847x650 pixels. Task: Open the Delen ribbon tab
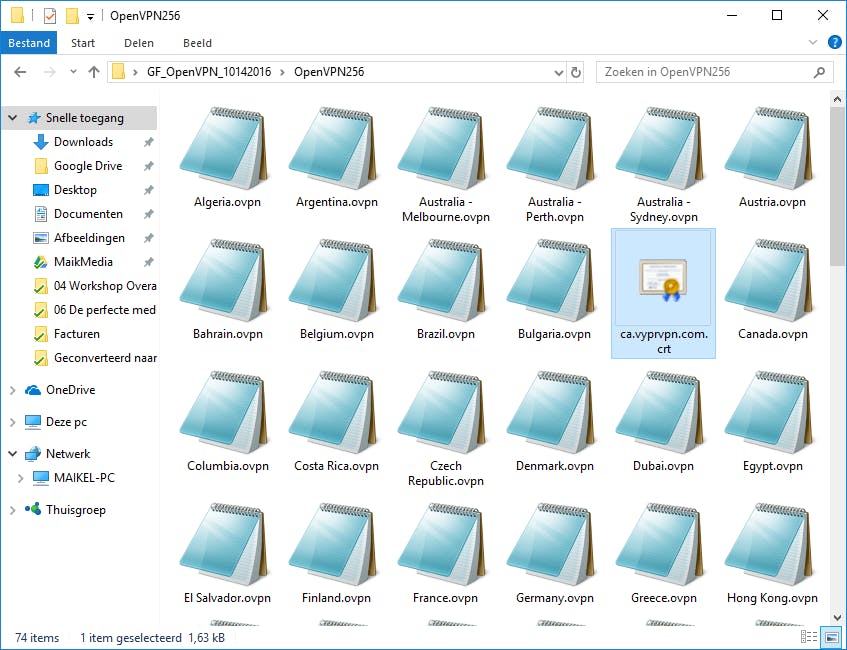(139, 43)
